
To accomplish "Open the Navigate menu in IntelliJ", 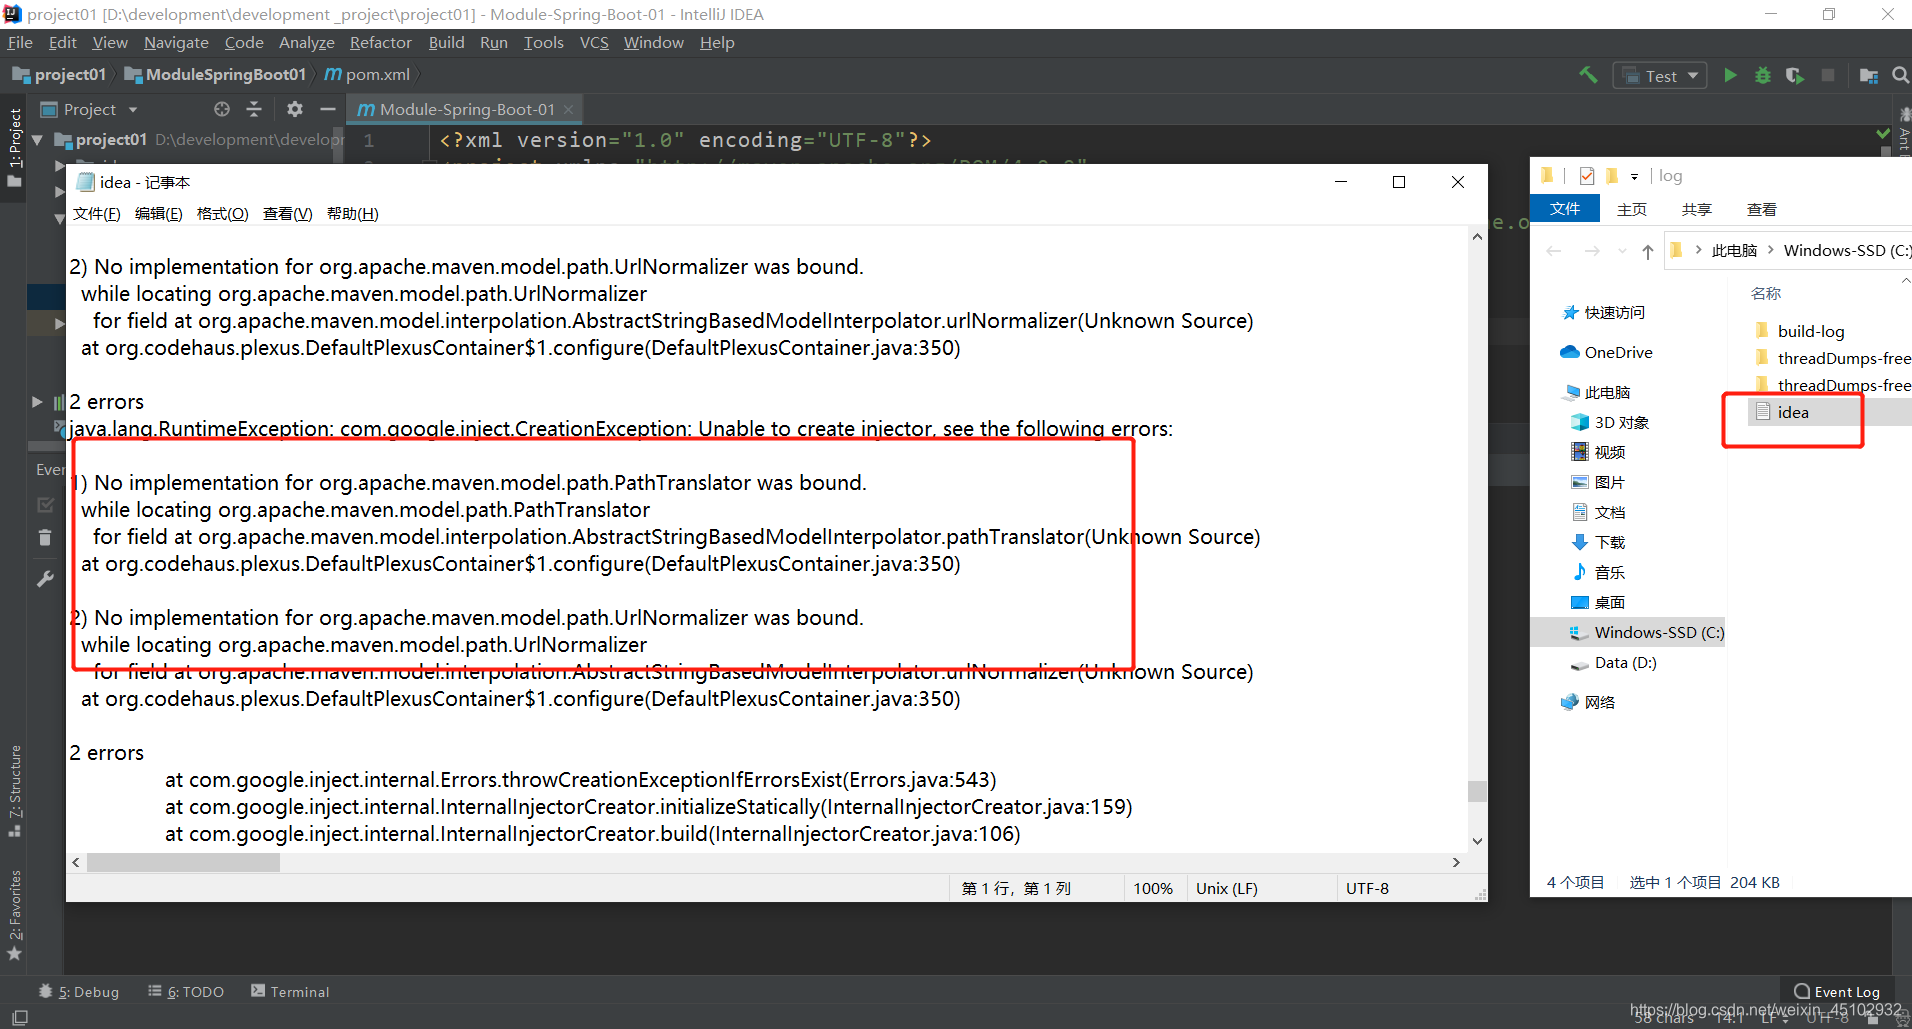I will 176,42.
